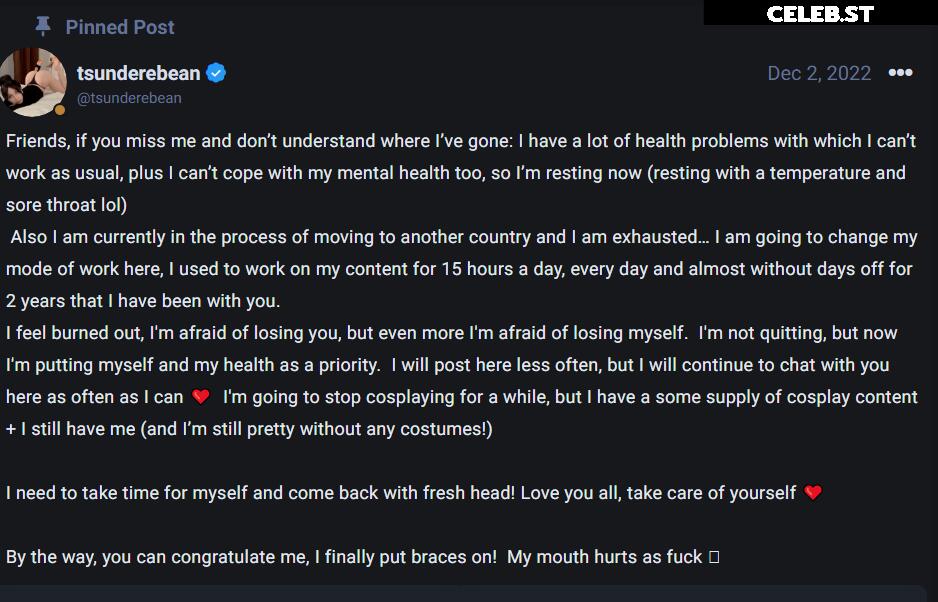The width and height of the screenshot is (938, 602).
Task: Click the heart emoji after "take care of yourself"
Action: (813, 493)
